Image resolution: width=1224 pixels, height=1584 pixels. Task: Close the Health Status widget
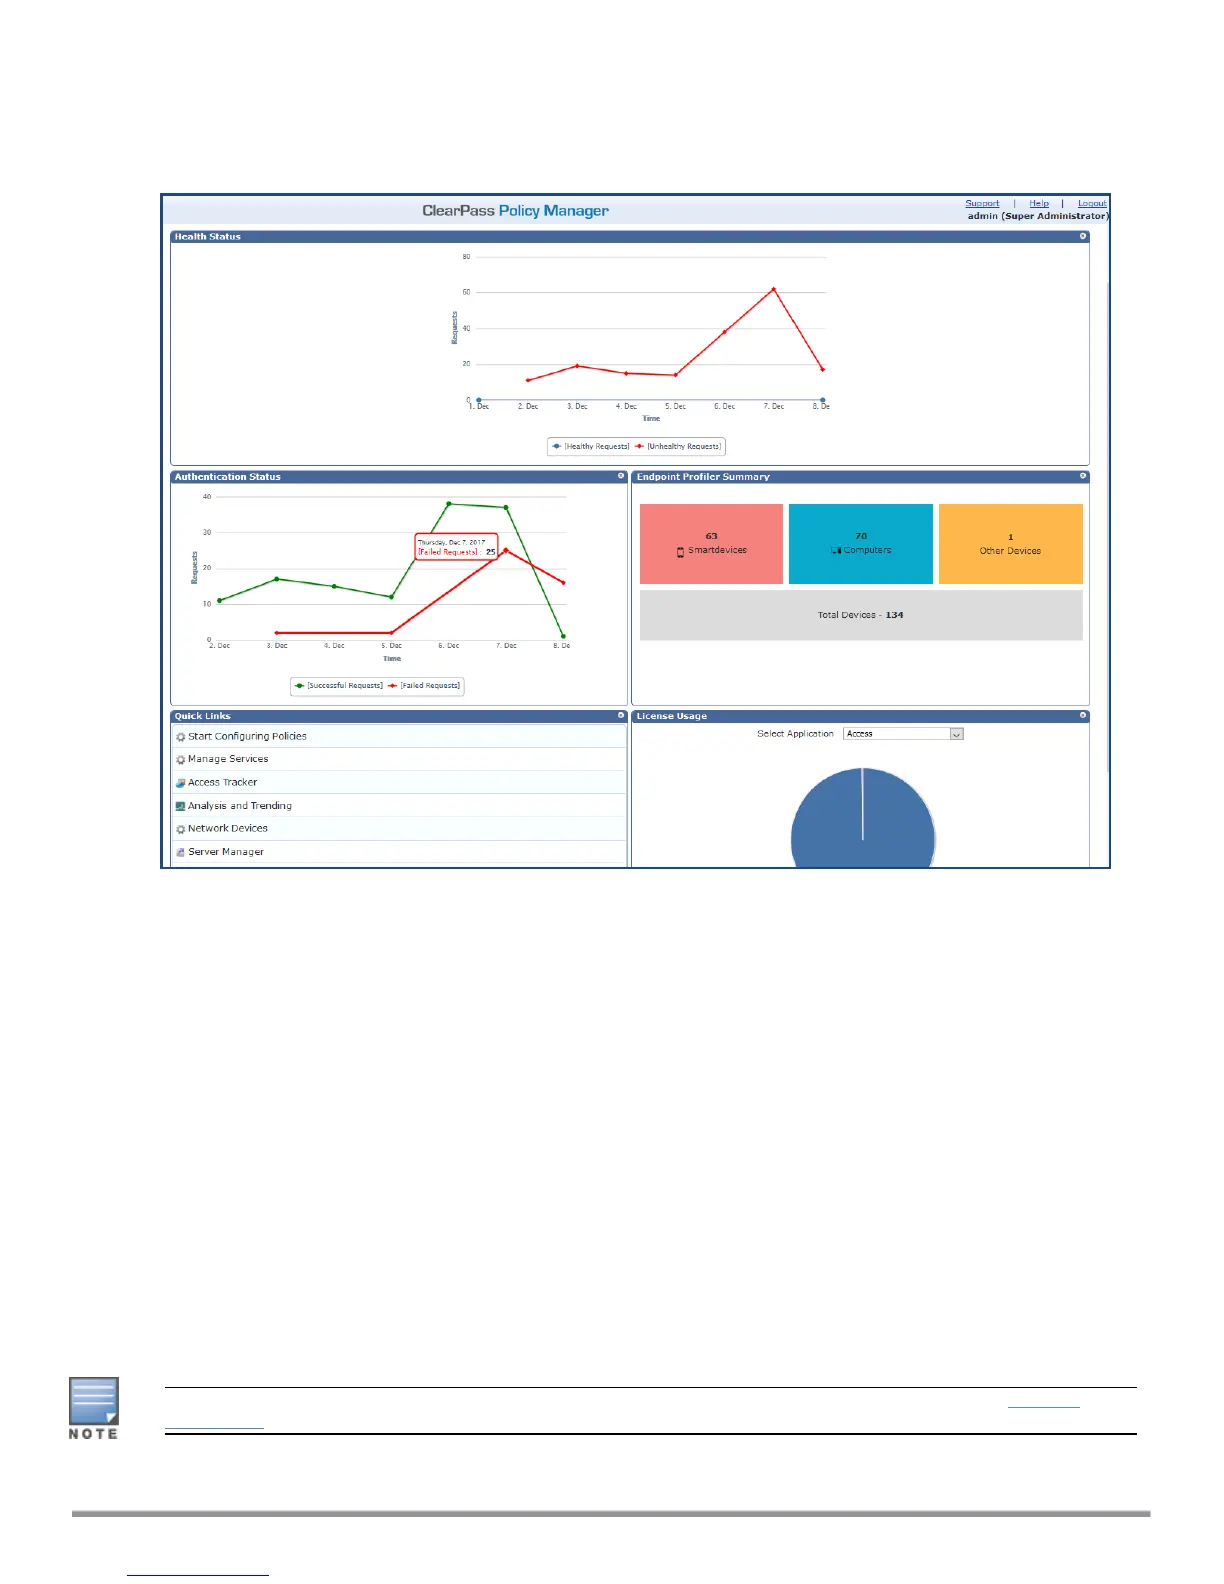click(1083, 236)
